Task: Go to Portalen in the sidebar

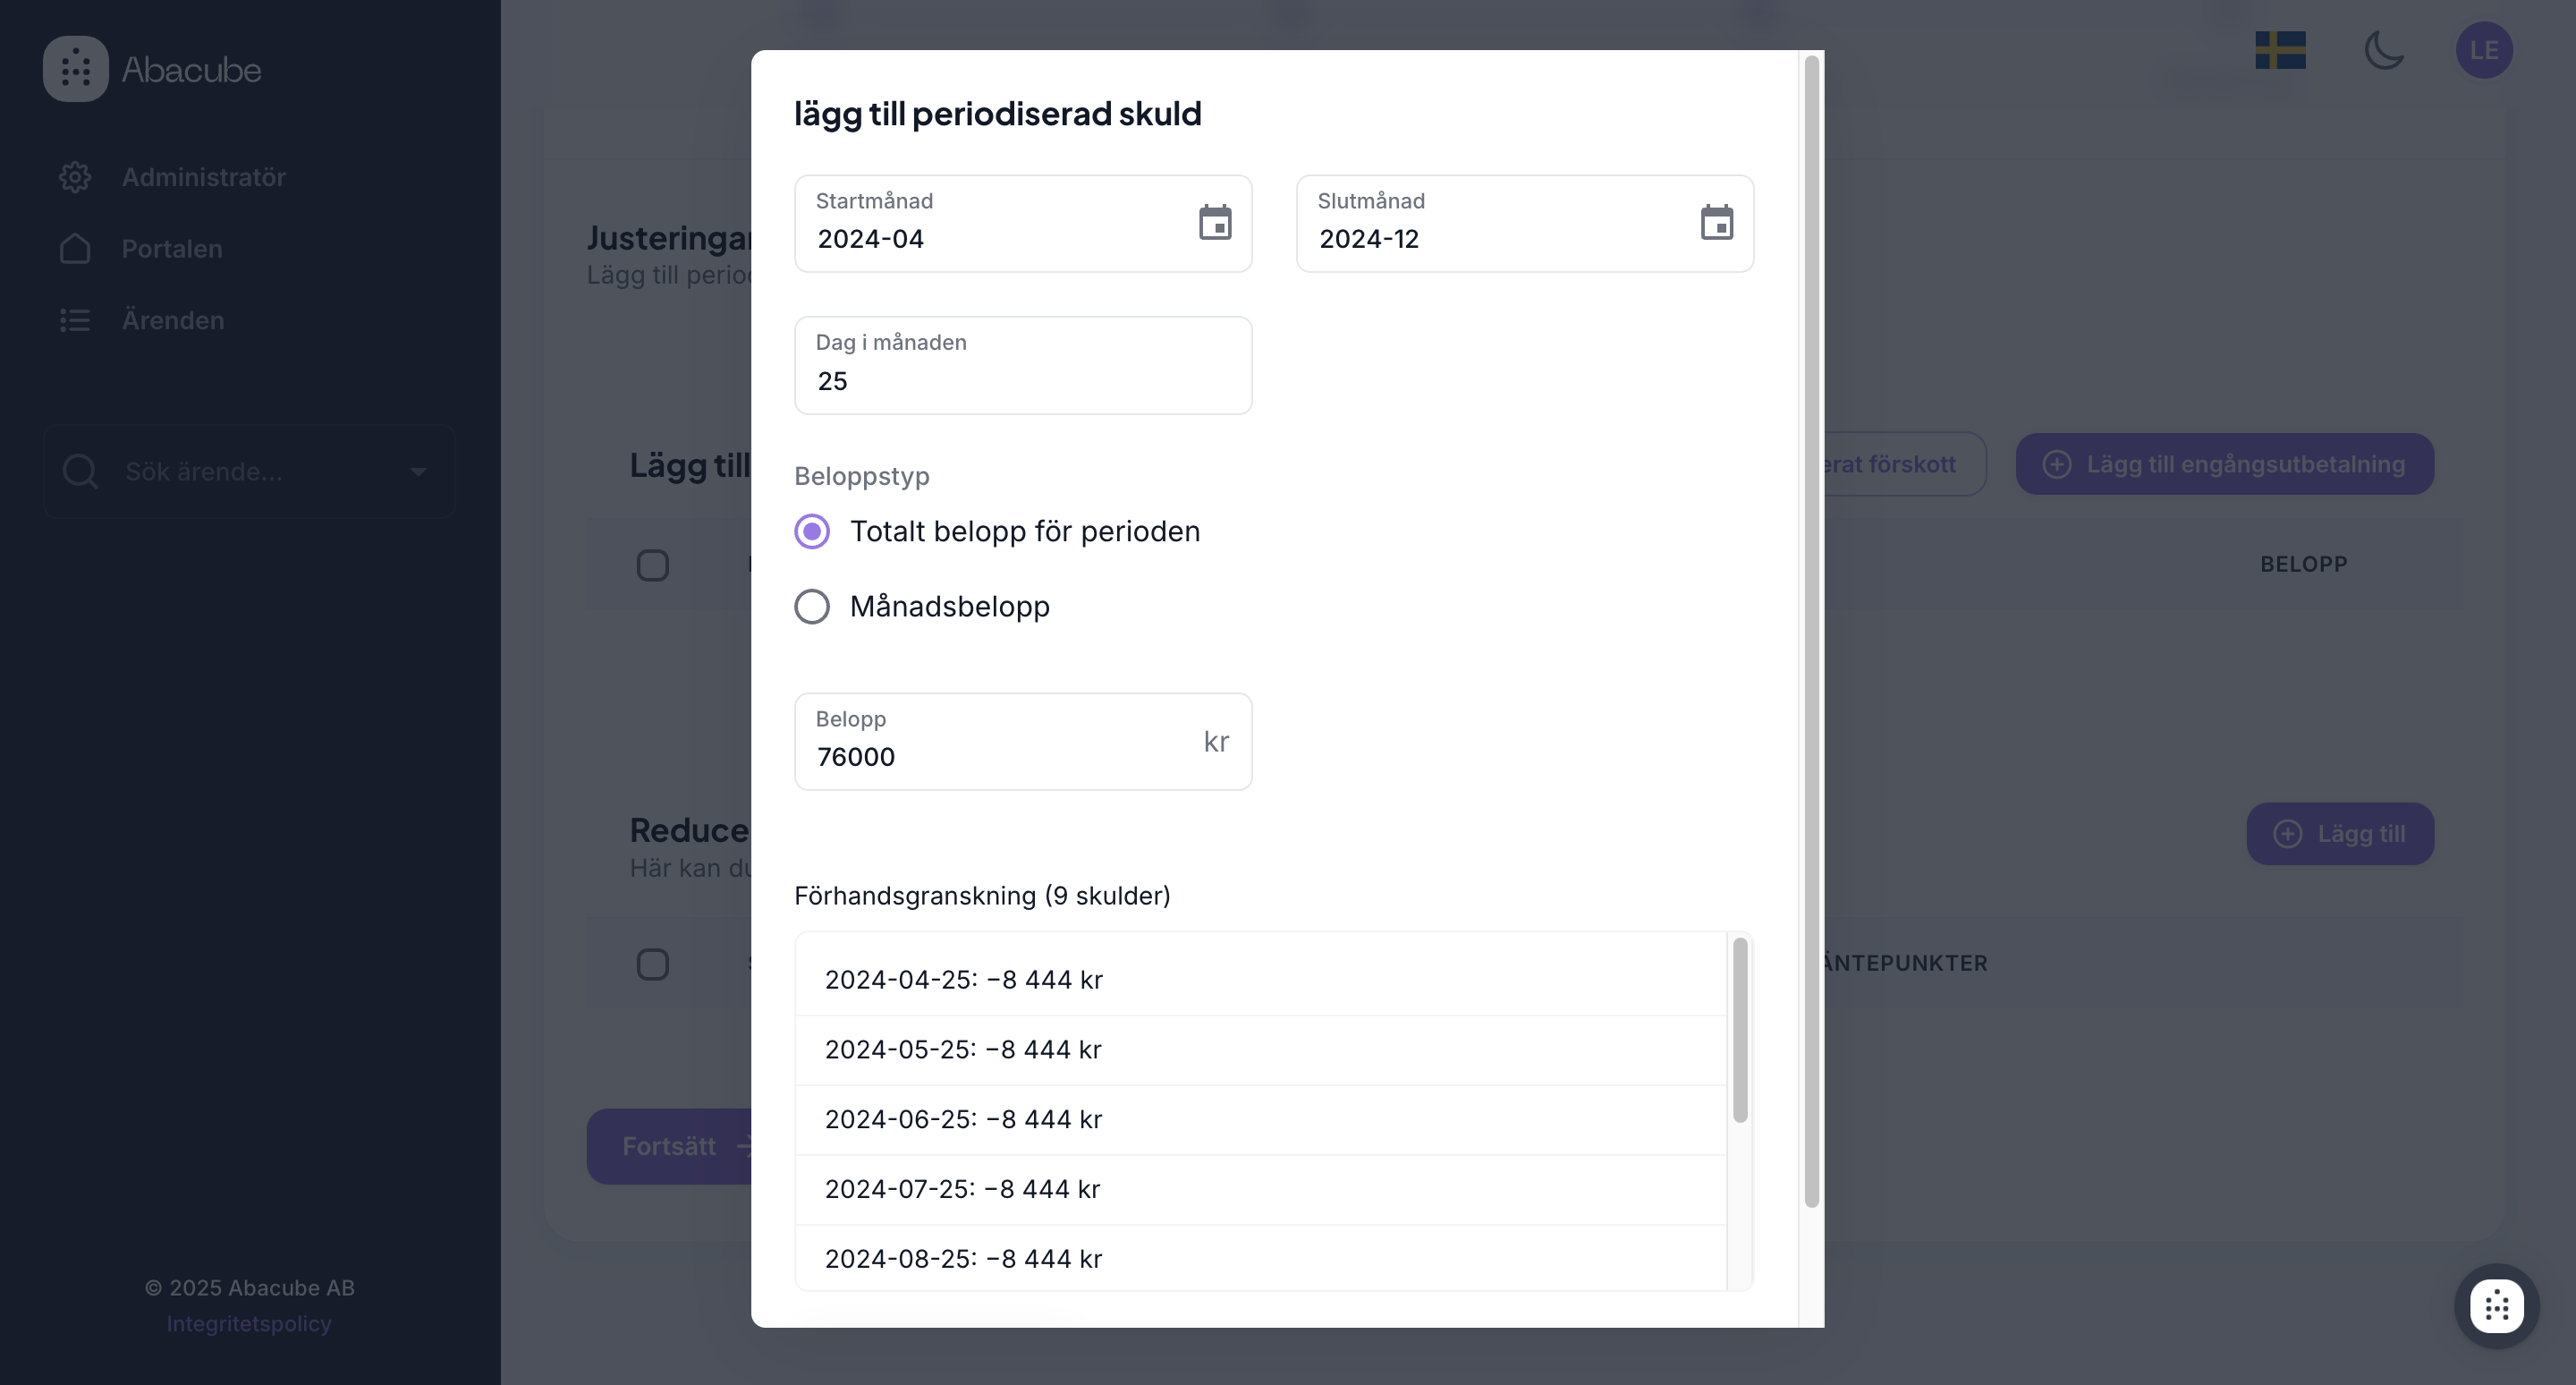Action: [x=171, y=249]
